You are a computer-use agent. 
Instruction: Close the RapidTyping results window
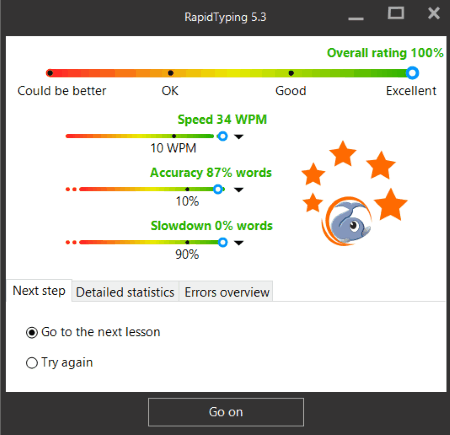pos(434,13)
